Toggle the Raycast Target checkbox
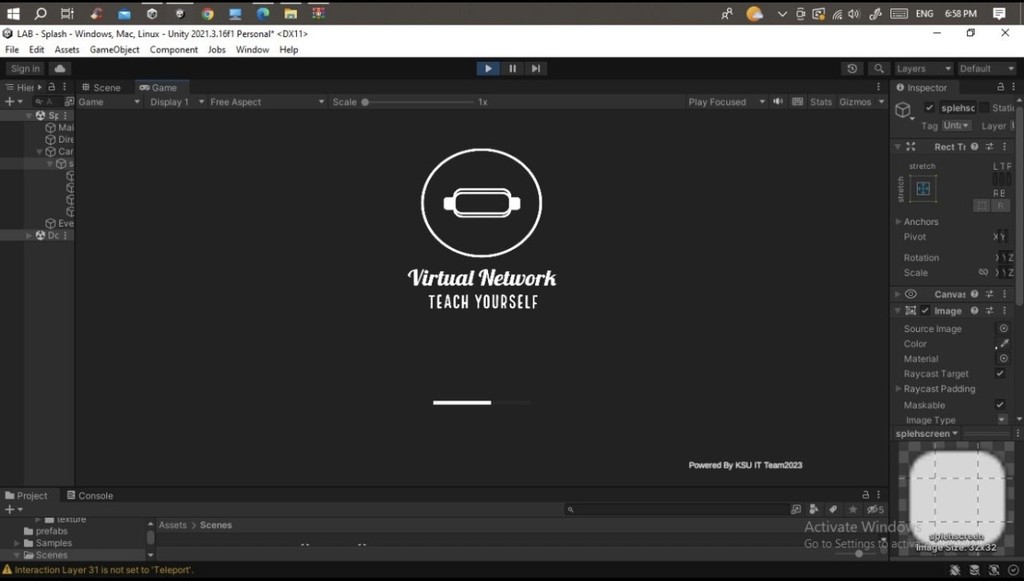This screenshot has height=581, width=1024. click(x=1000, y=374)
